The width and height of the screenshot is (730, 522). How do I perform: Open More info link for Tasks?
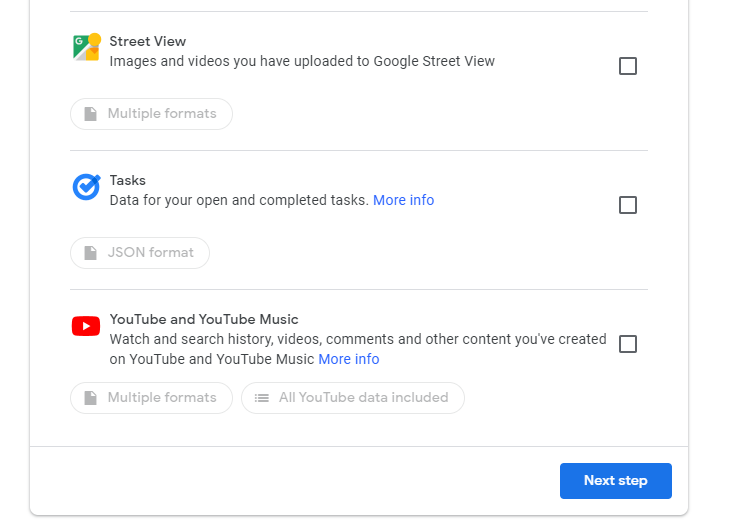[404, 200]
